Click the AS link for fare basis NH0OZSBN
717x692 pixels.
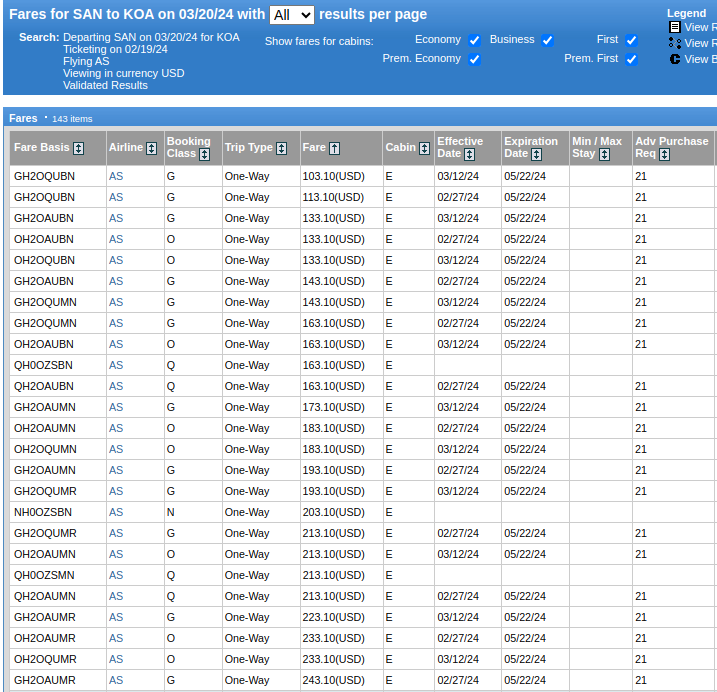pyautogui.click(x=116, y=512)
